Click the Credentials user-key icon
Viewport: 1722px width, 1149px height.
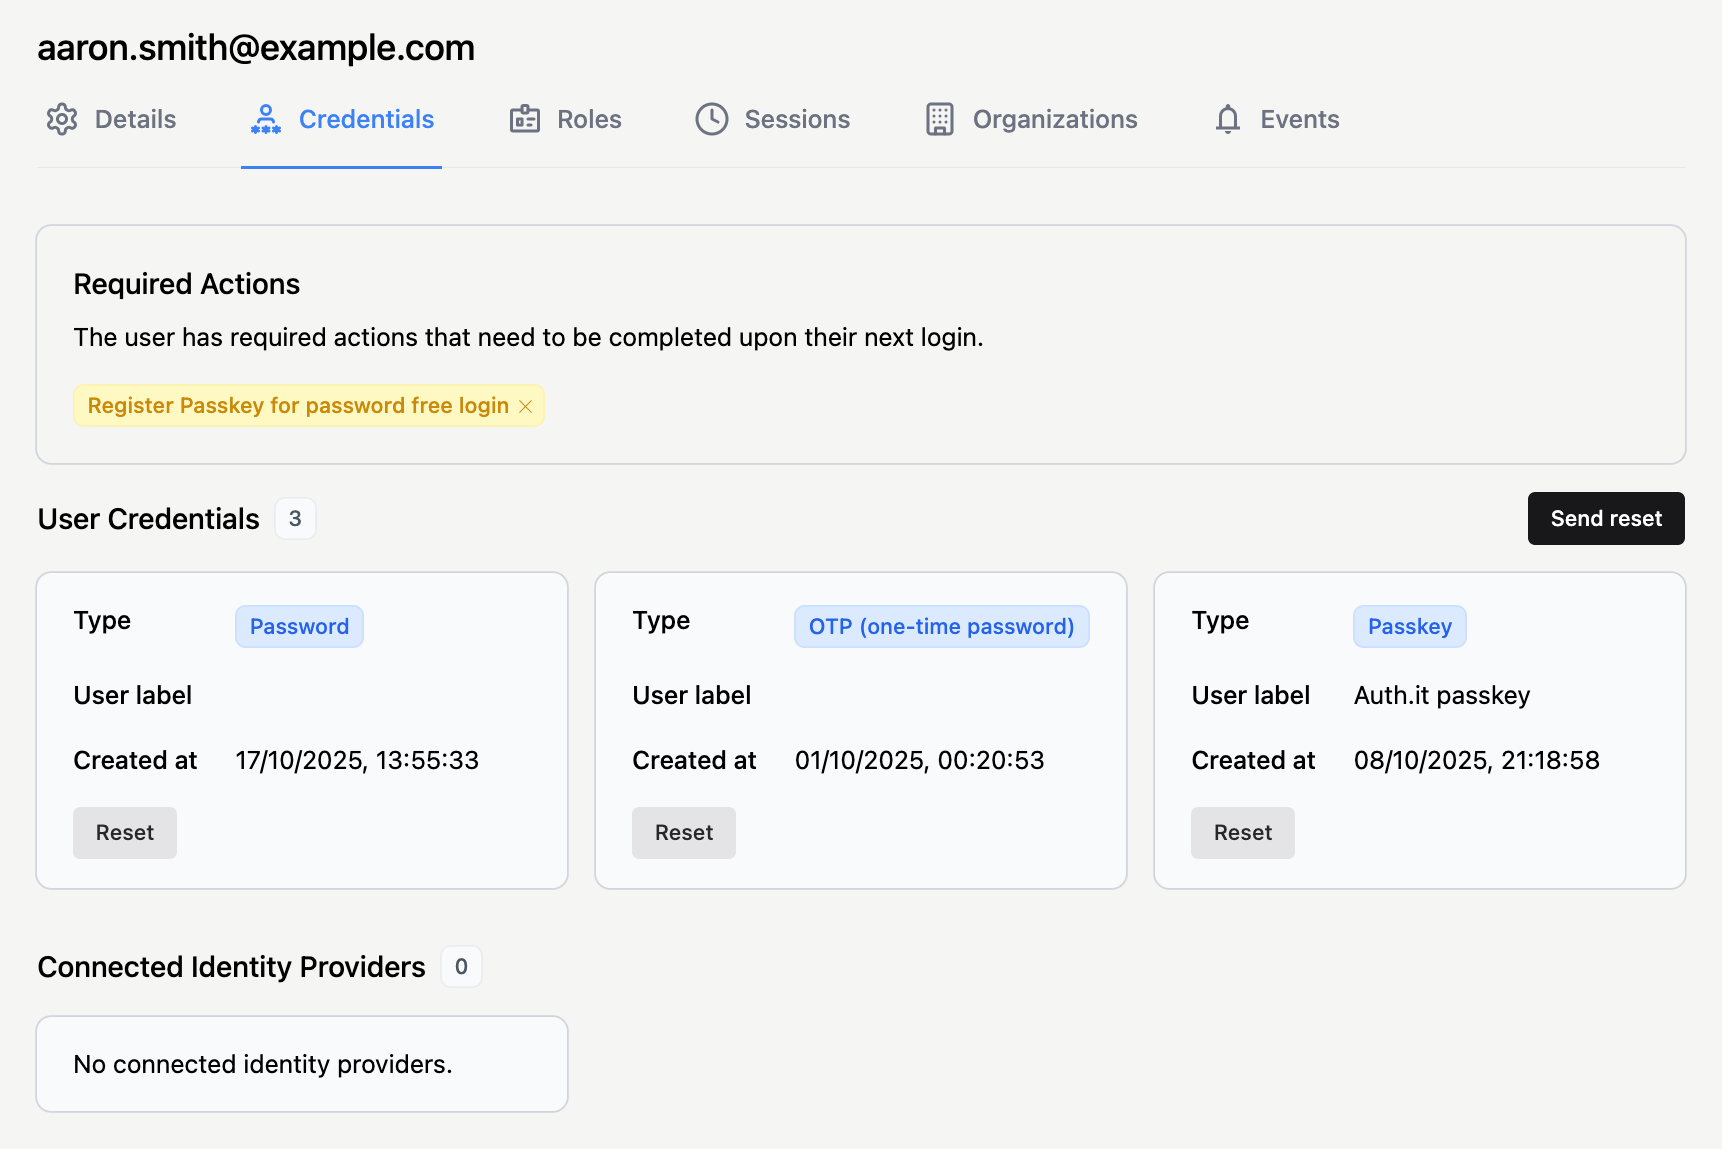click(x=265, y=119)
